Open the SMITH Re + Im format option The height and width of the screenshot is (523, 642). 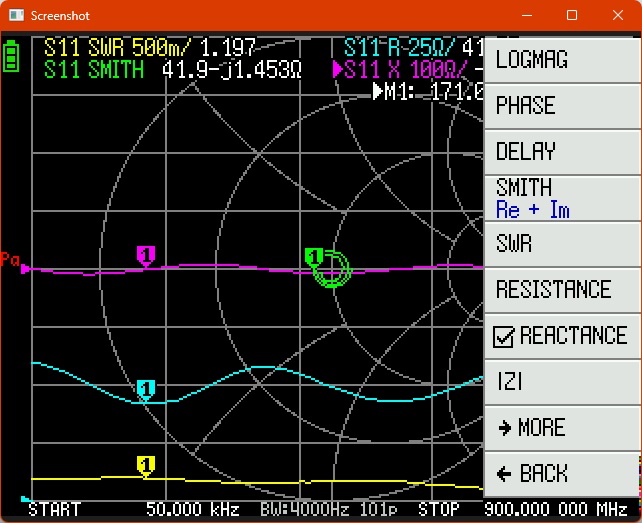click(562, 197)
